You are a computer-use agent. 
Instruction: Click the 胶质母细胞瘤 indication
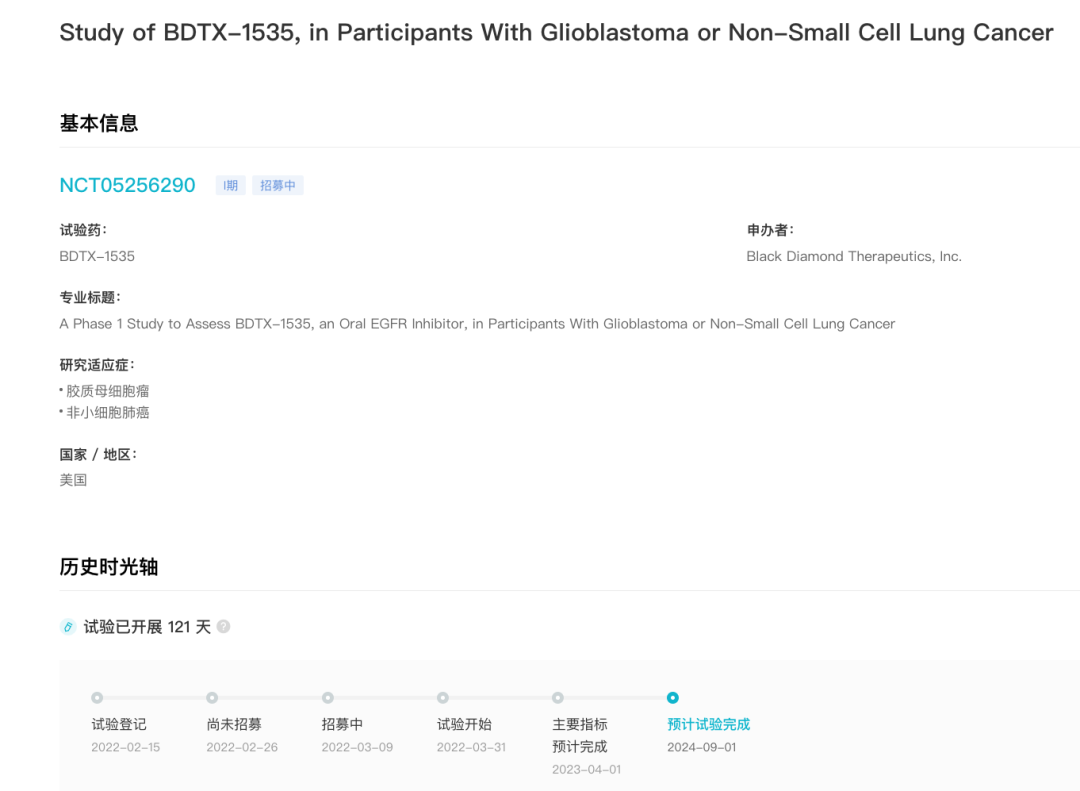click(x=108, y=391)
